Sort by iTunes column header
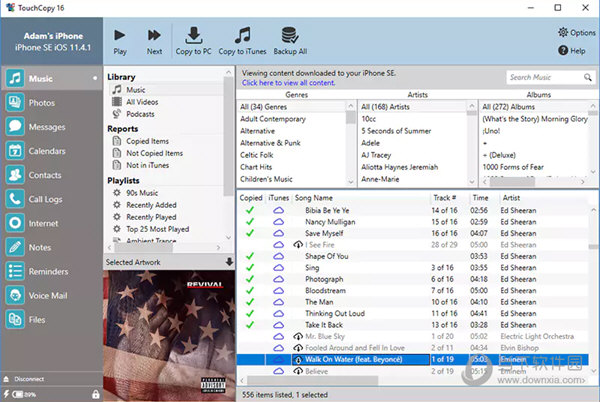600x402 pixels. [279, 198]
